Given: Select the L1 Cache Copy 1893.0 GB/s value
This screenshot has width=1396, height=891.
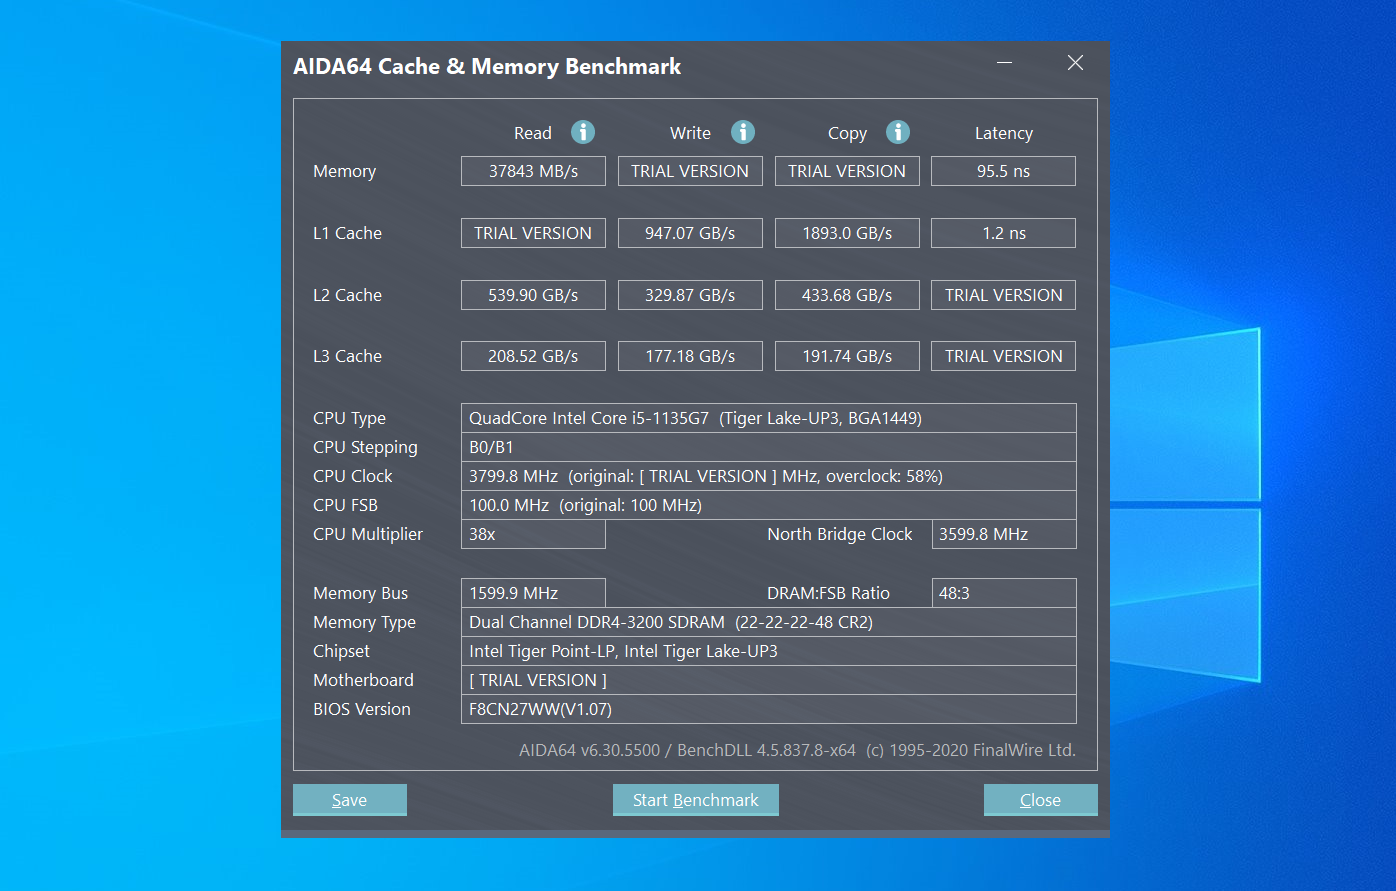Looking at the screenshot, I should [847, 233].
